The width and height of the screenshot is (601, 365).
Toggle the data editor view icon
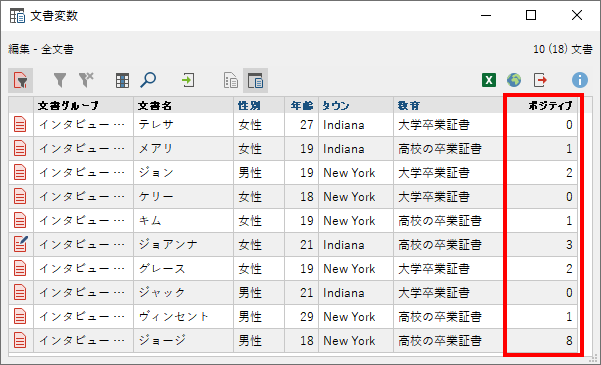tap(255, 81)
